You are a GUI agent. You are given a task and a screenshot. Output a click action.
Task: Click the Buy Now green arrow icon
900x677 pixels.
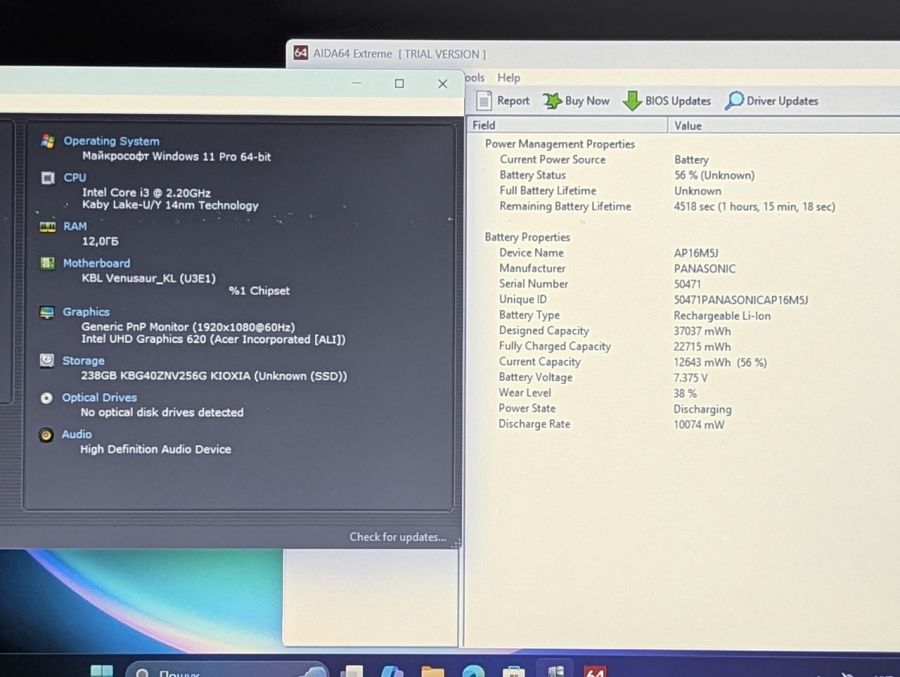click(x=552, y=100)
